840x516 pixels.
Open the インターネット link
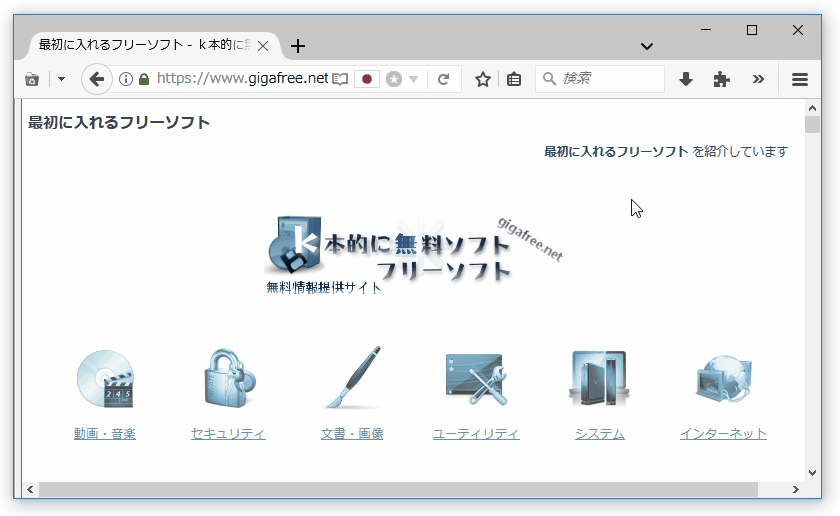[x=723, y=433]
